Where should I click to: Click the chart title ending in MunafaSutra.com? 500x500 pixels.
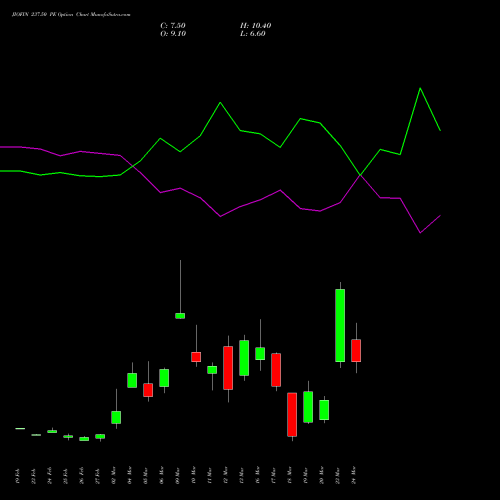[x=71, y=15]
